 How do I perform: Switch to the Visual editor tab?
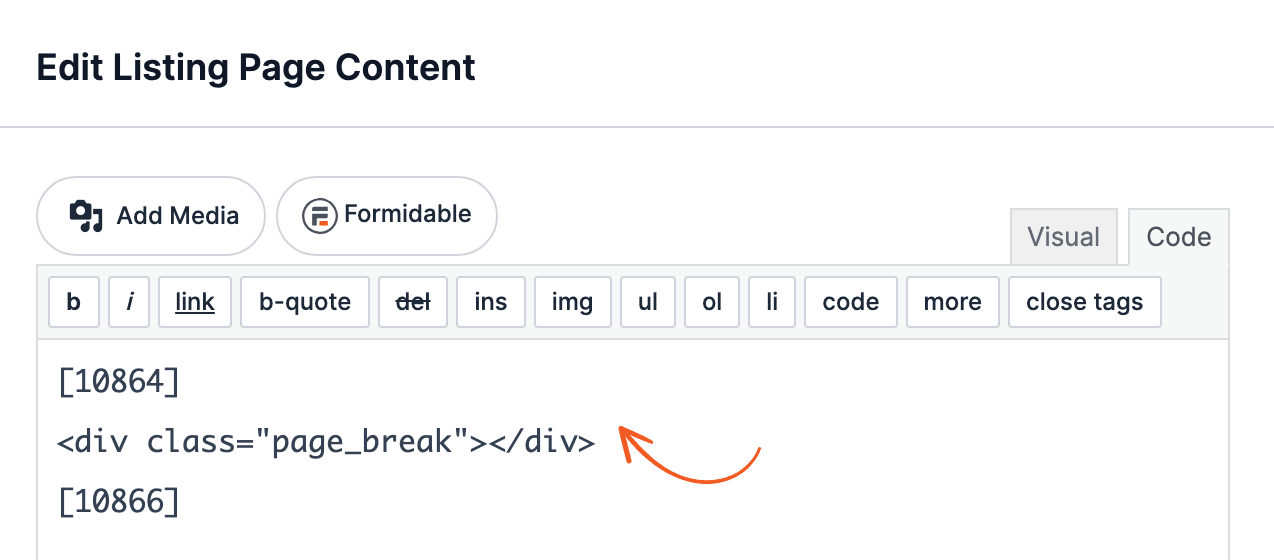(x=1064, y=237)
